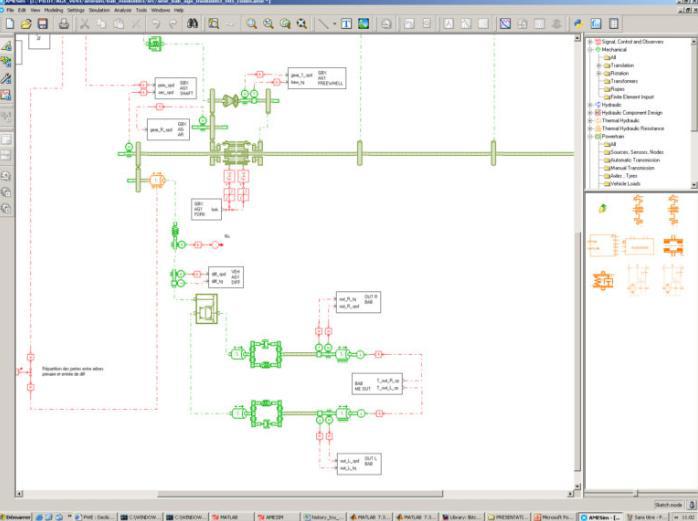This screenshot has width=698, height=521.
Task: Click the redo arrow icon
Action: [x=173, y=24]
